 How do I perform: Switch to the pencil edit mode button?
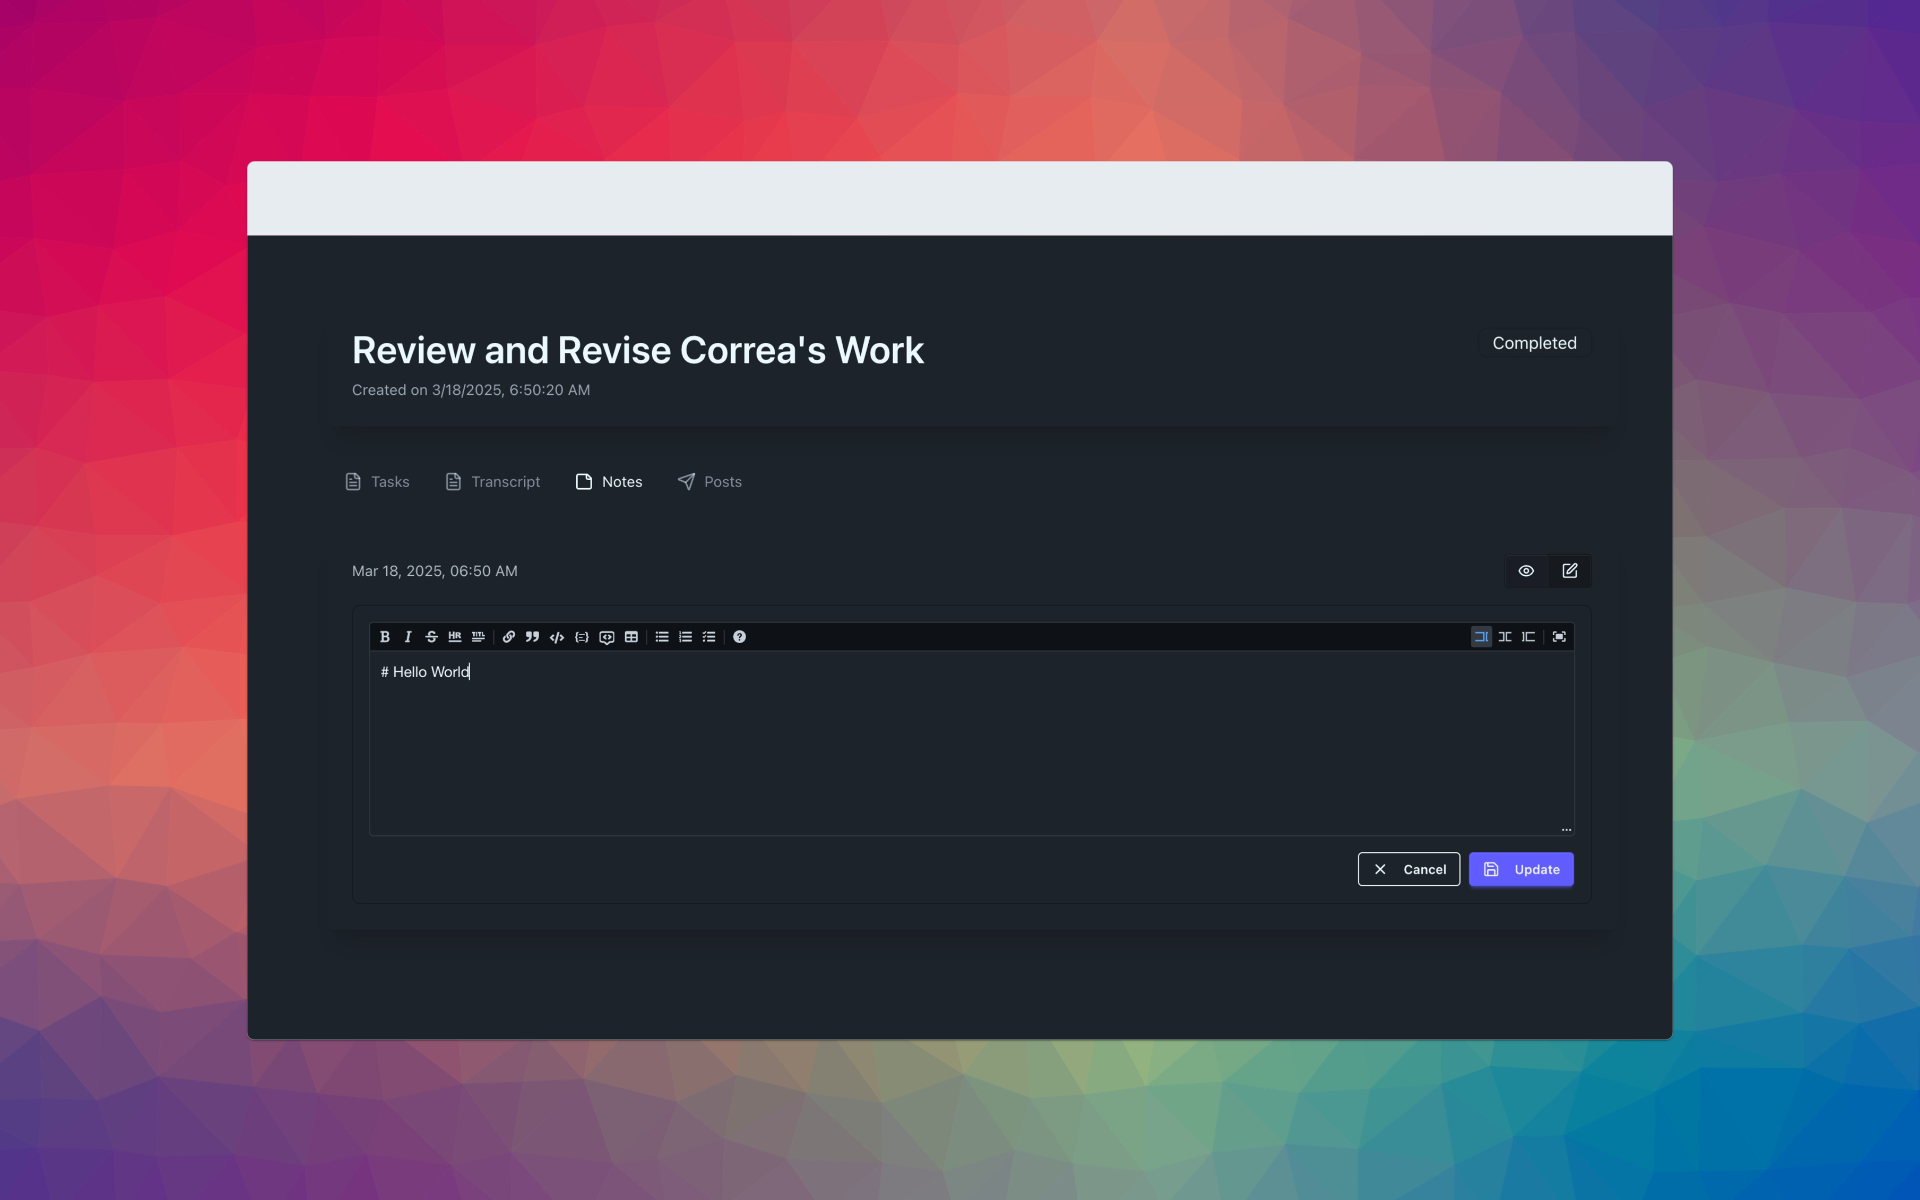click(1570, 571)
